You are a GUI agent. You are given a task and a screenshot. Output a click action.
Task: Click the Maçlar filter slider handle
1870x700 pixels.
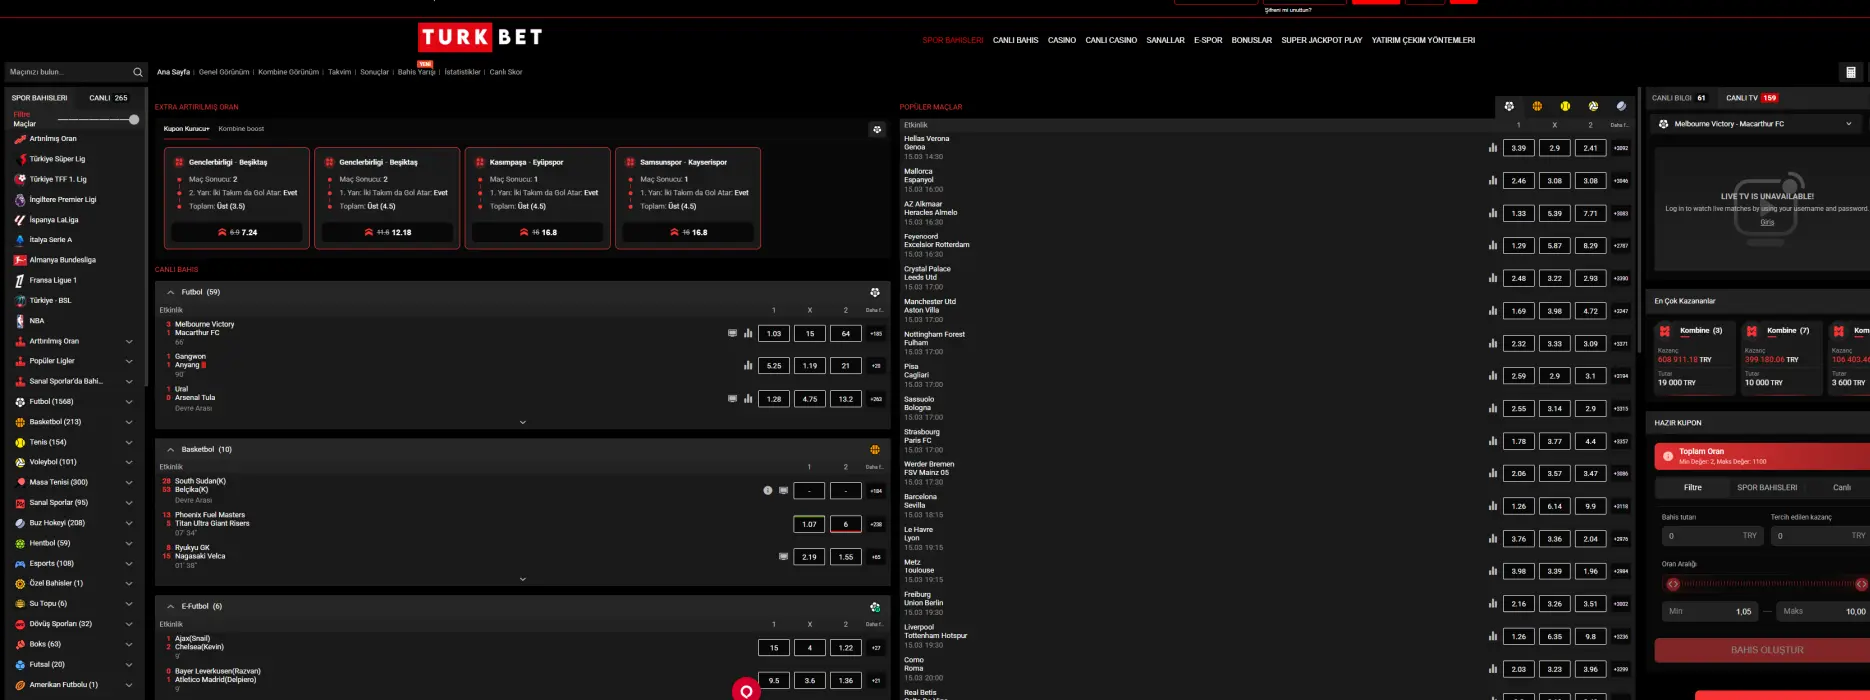[x=134, y=119]
